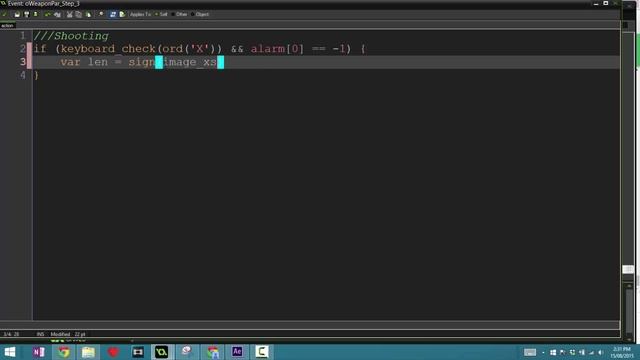This screenshot has height=360, width=640.
Task: Select the Other radio button
Action: [179, 14]
